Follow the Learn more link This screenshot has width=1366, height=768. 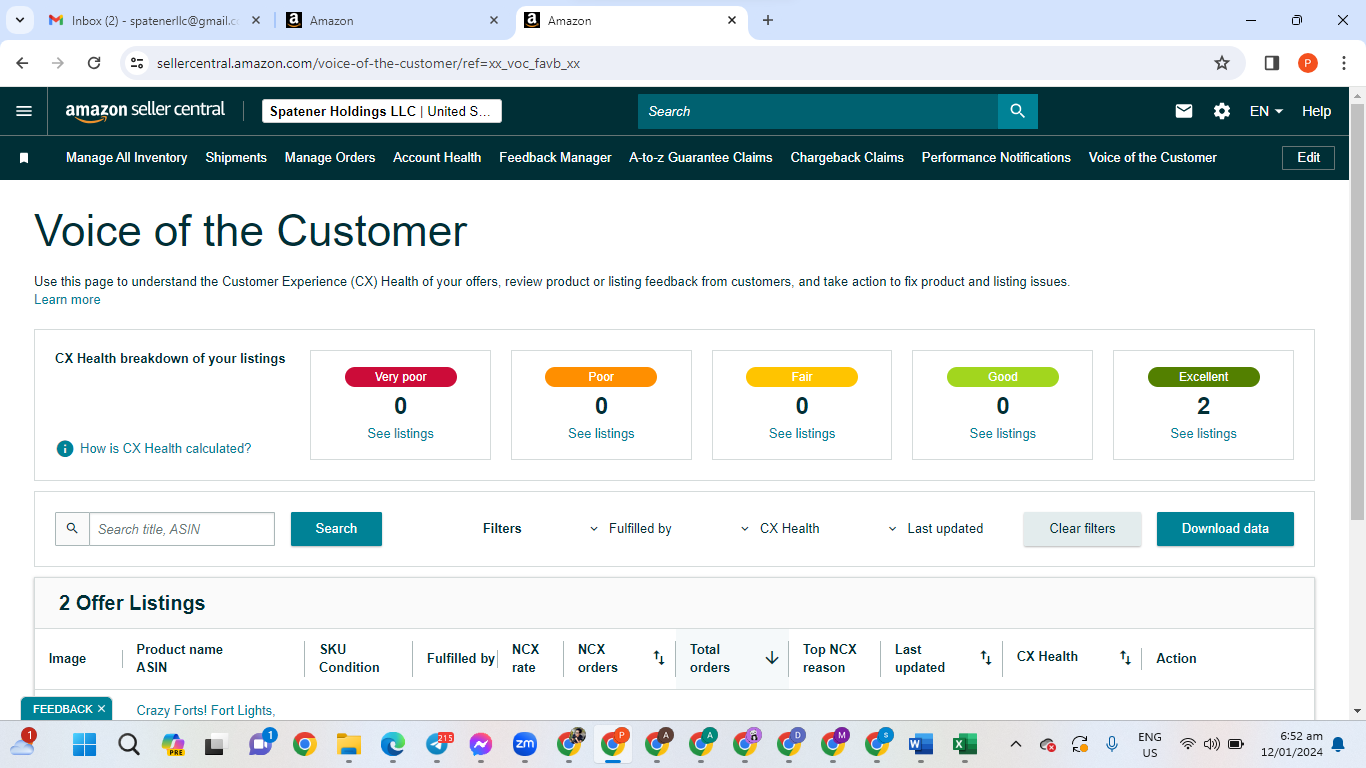(x=67, y=300)
